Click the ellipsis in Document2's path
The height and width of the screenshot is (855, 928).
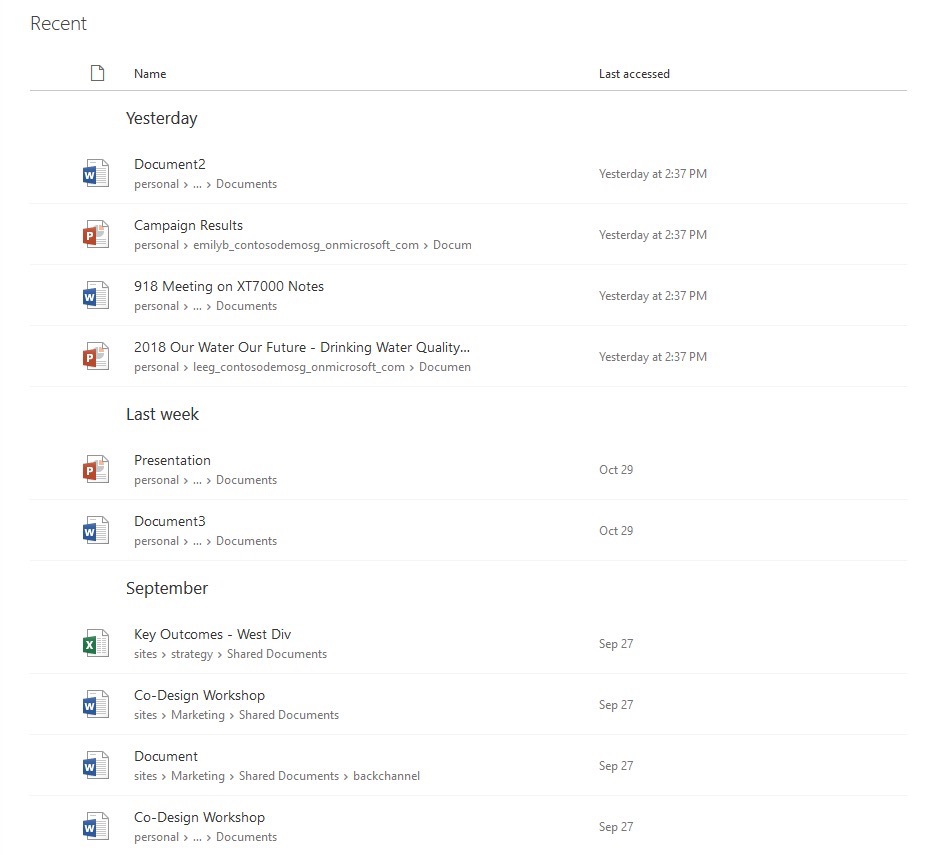[197, 185]
